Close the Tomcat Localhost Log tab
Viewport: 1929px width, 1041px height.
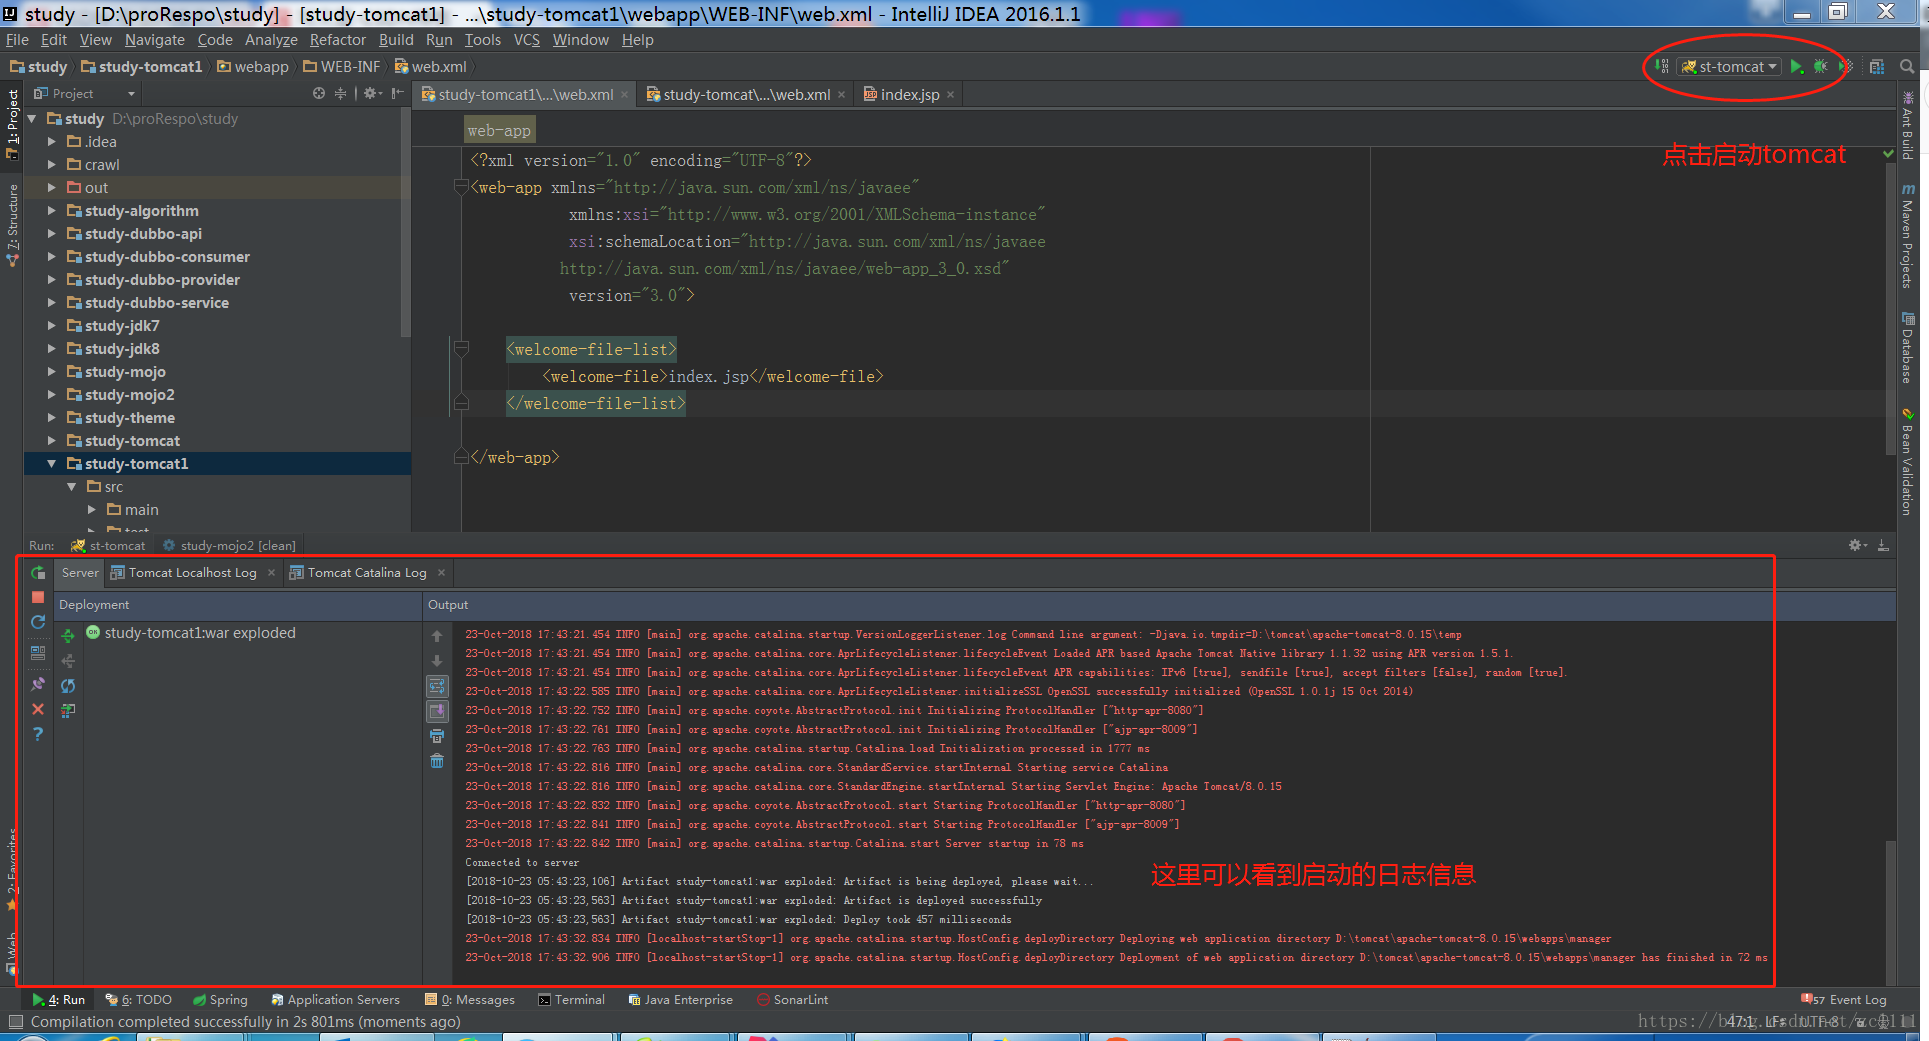click(x=271, y=573)
